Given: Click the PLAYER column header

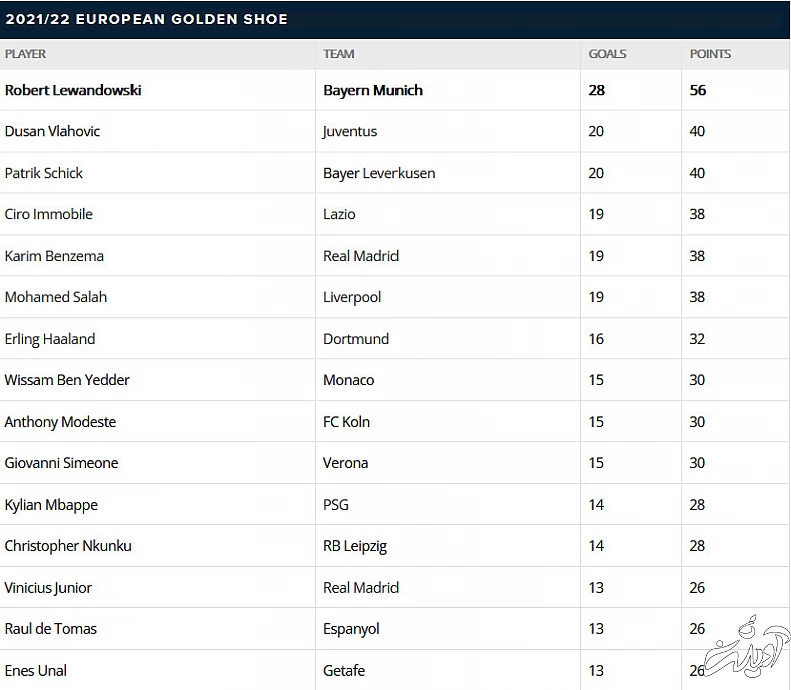Looking at the screenshot, I should (26, 54).
